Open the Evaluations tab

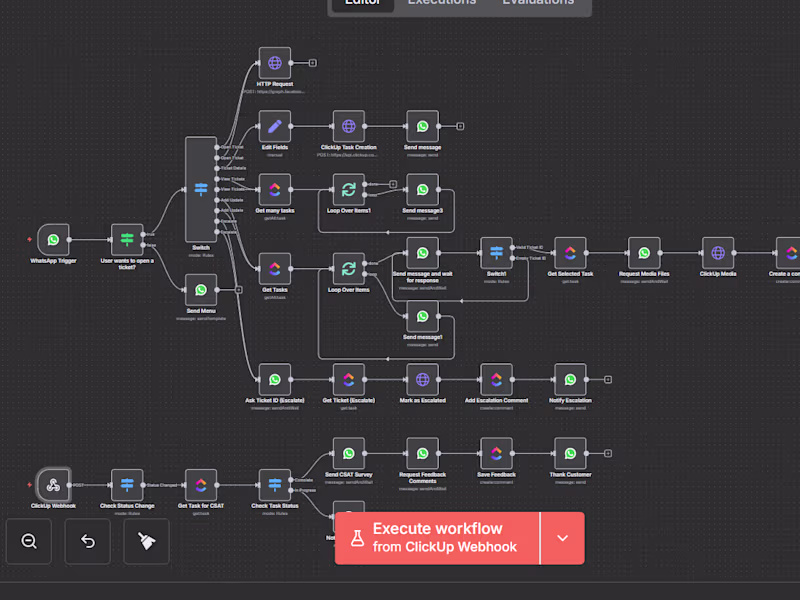tap(538, 3)
